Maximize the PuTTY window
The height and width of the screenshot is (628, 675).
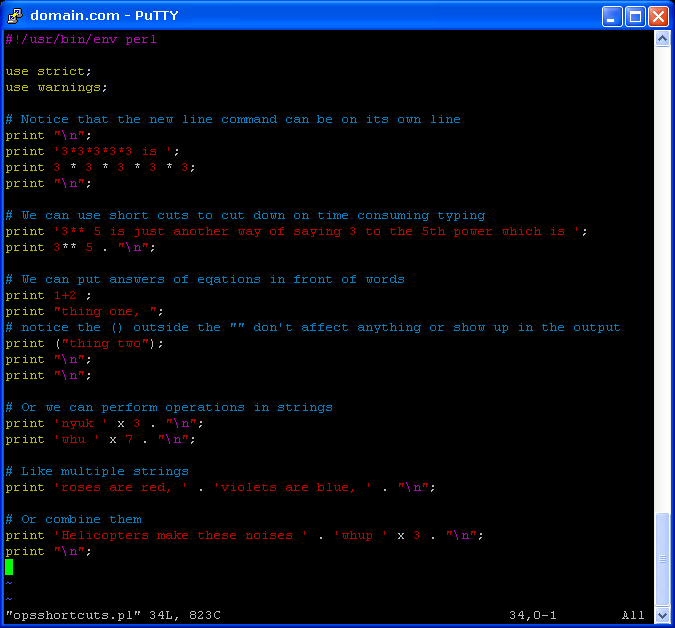click(635, 16)
